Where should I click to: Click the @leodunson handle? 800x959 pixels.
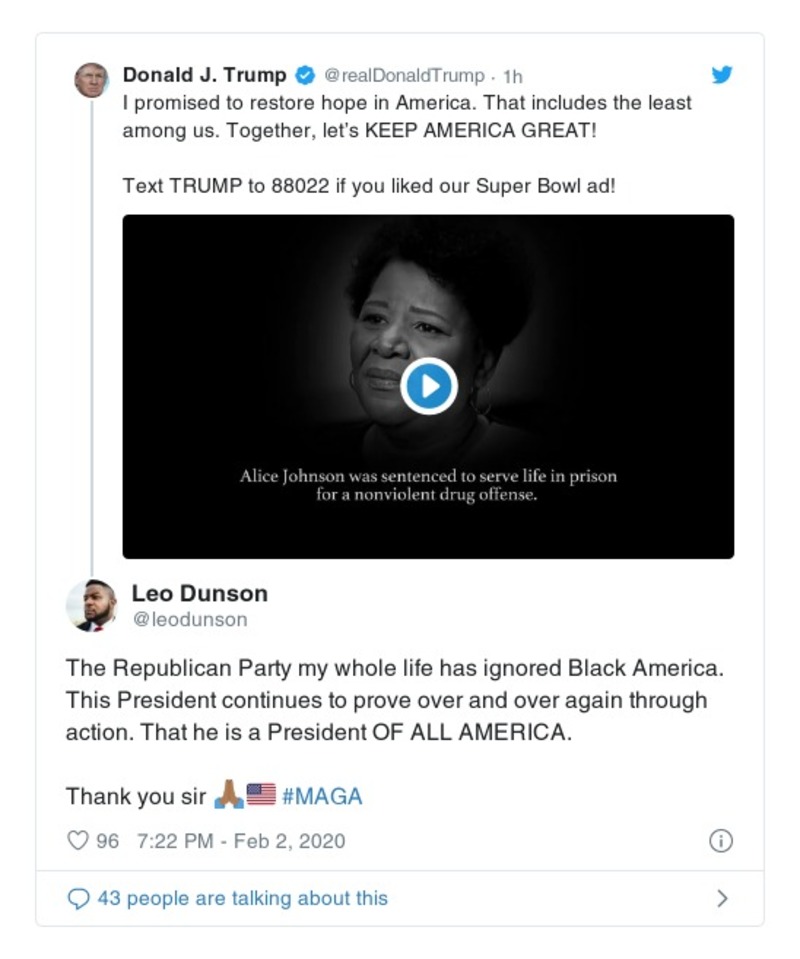(189, 620)
